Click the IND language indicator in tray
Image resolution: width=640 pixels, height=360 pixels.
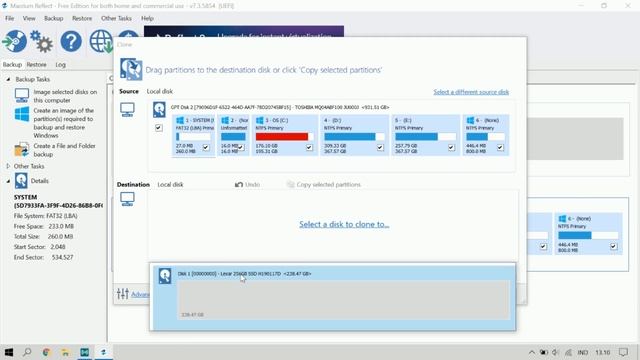pyautogui.click(x=582, y=352)
